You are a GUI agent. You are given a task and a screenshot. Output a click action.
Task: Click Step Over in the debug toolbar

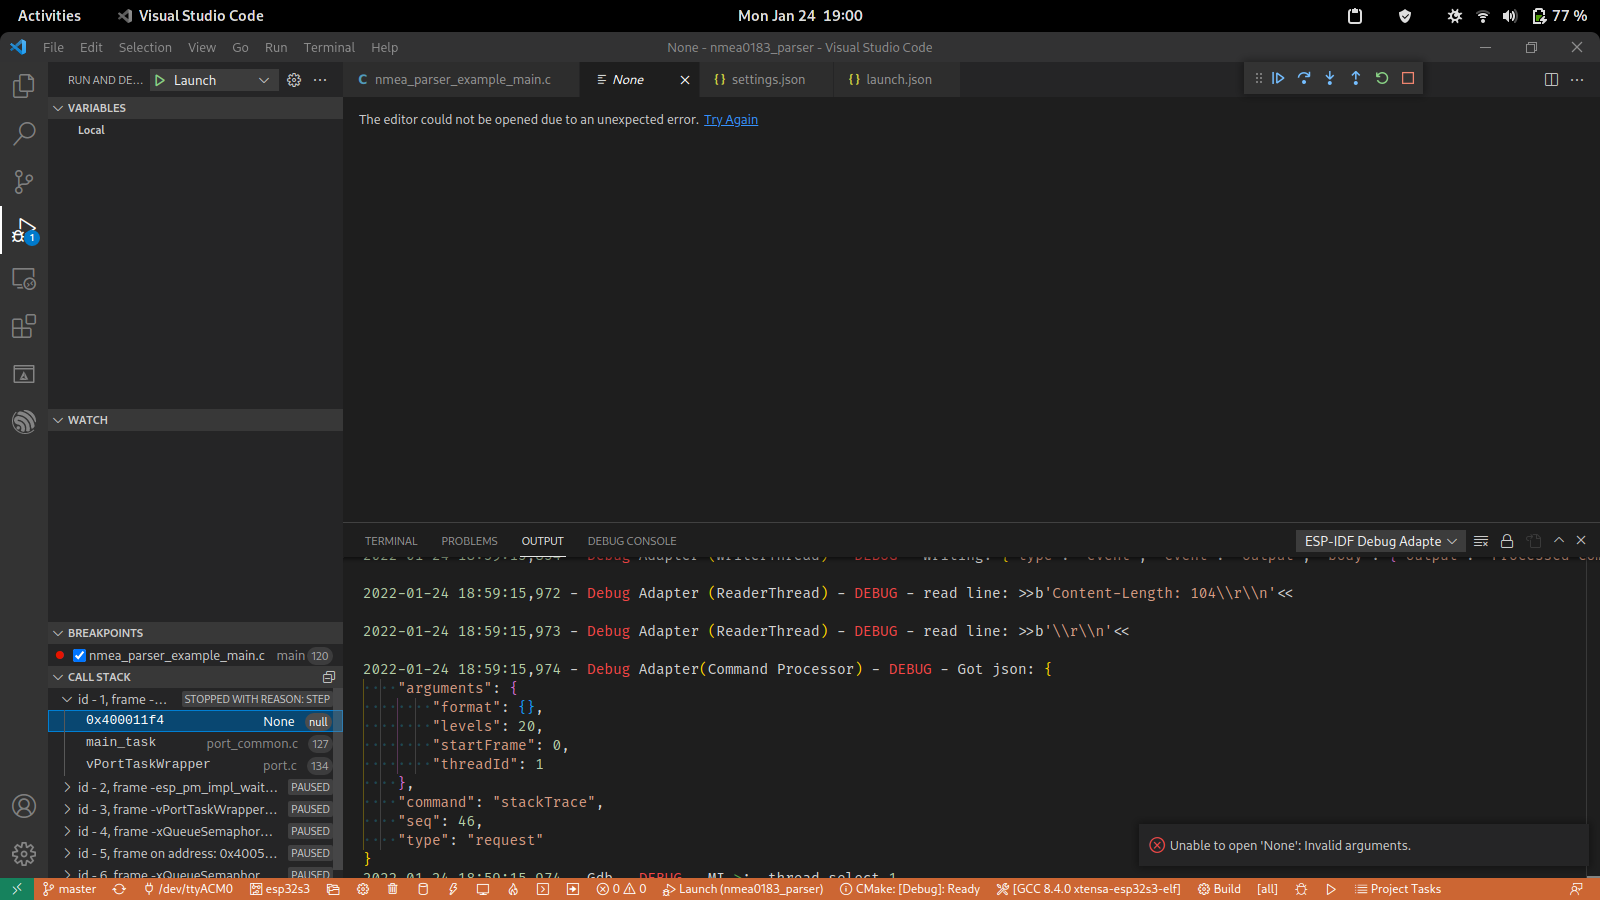click(1304, 78)
